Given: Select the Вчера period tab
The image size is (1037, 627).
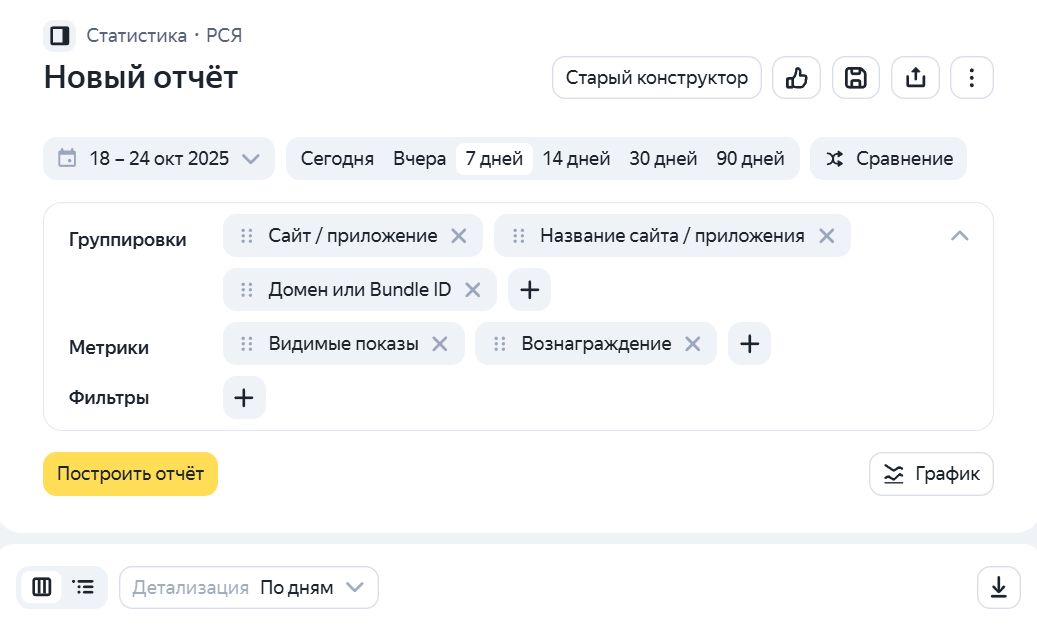Looking at the screenshot, I should [x=419, y=159].
